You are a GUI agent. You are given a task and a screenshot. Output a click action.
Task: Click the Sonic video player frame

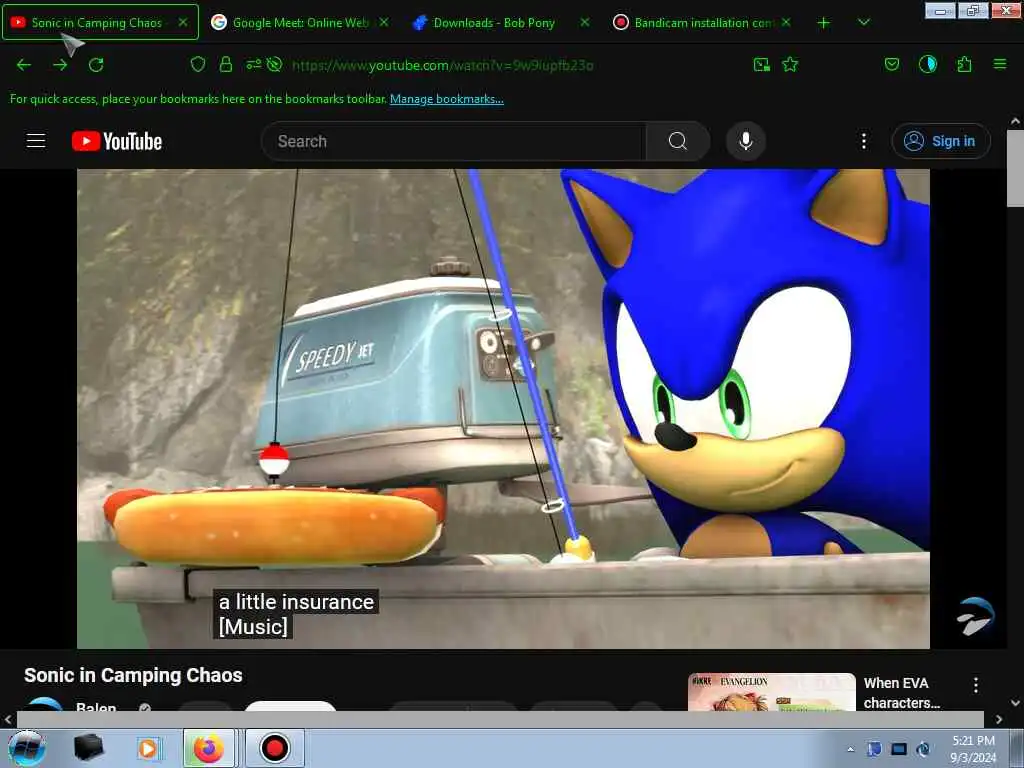pos(503,408)
